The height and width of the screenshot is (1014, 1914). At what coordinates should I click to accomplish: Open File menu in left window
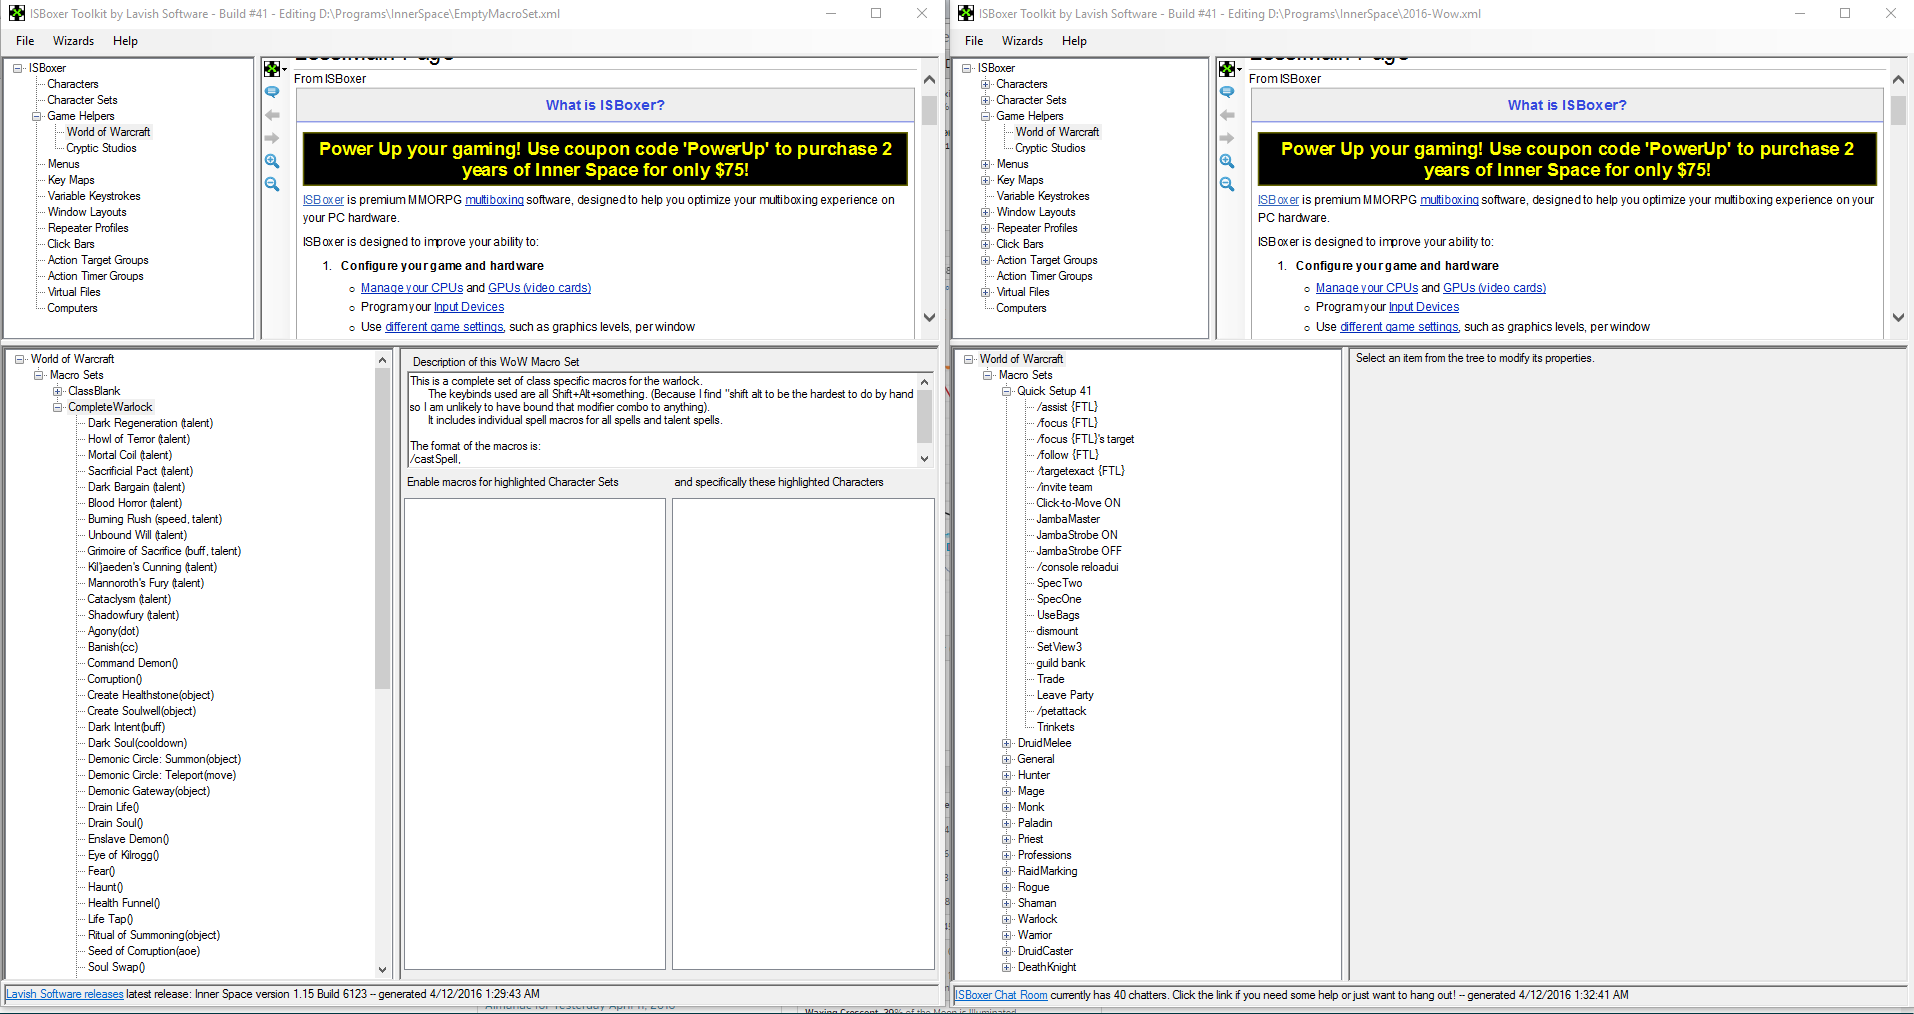(x=25, y=41)
